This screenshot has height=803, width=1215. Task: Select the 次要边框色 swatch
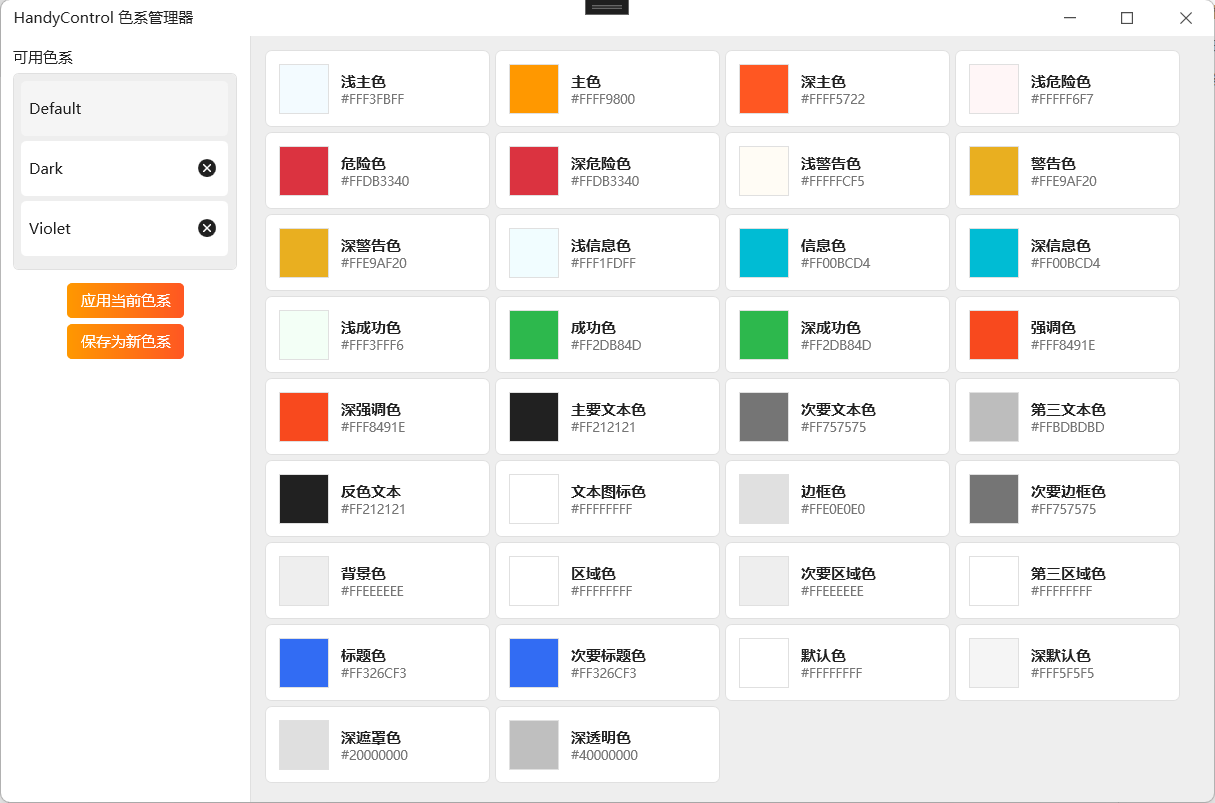pyautogui.click(x=994, y=499)
